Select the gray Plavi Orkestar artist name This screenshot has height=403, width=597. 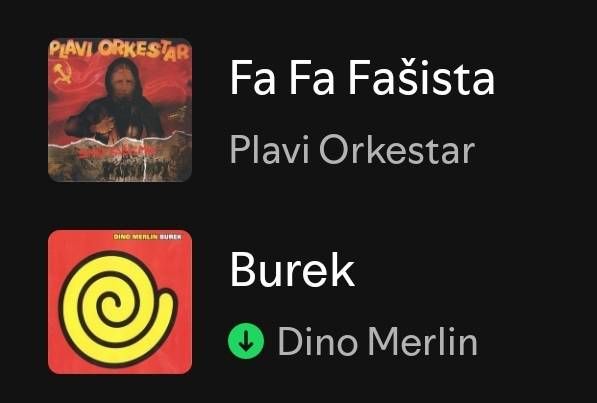click(x=352, y=149)
